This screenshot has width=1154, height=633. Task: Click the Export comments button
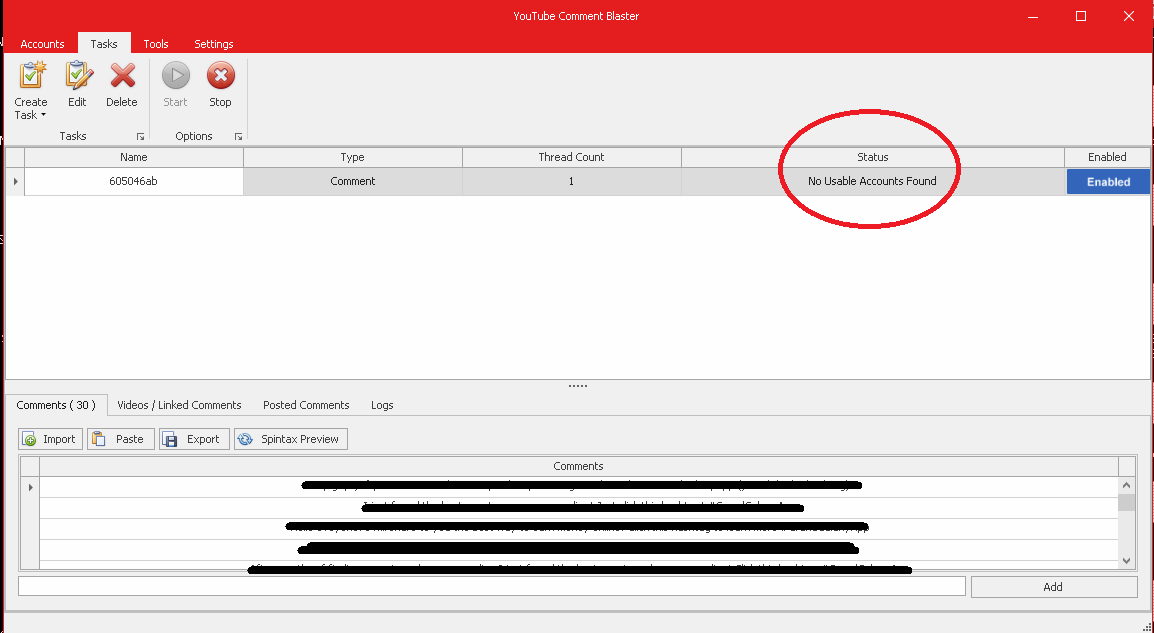point(194,439)
